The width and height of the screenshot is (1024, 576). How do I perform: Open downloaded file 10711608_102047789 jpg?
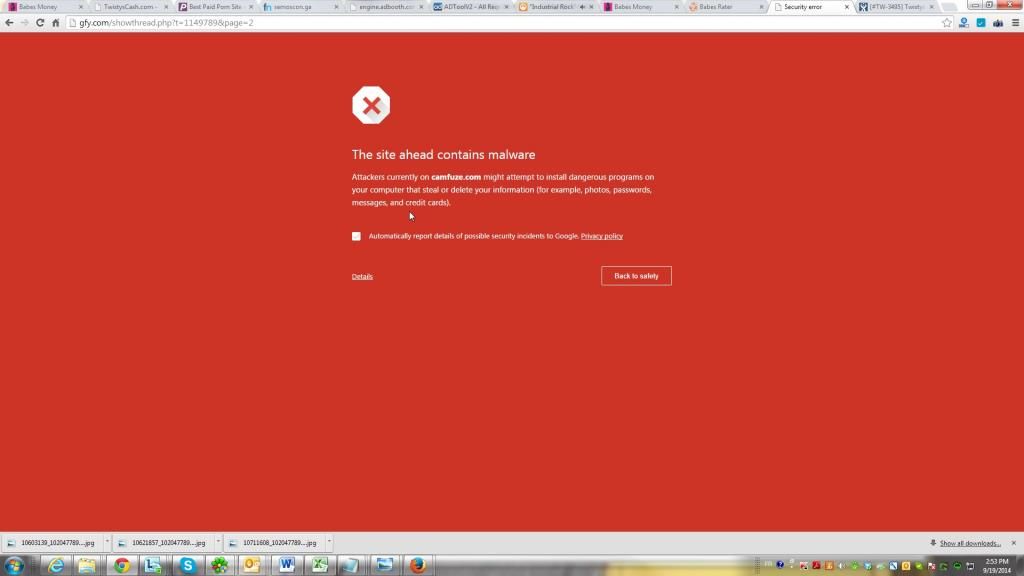pos(274,543)
